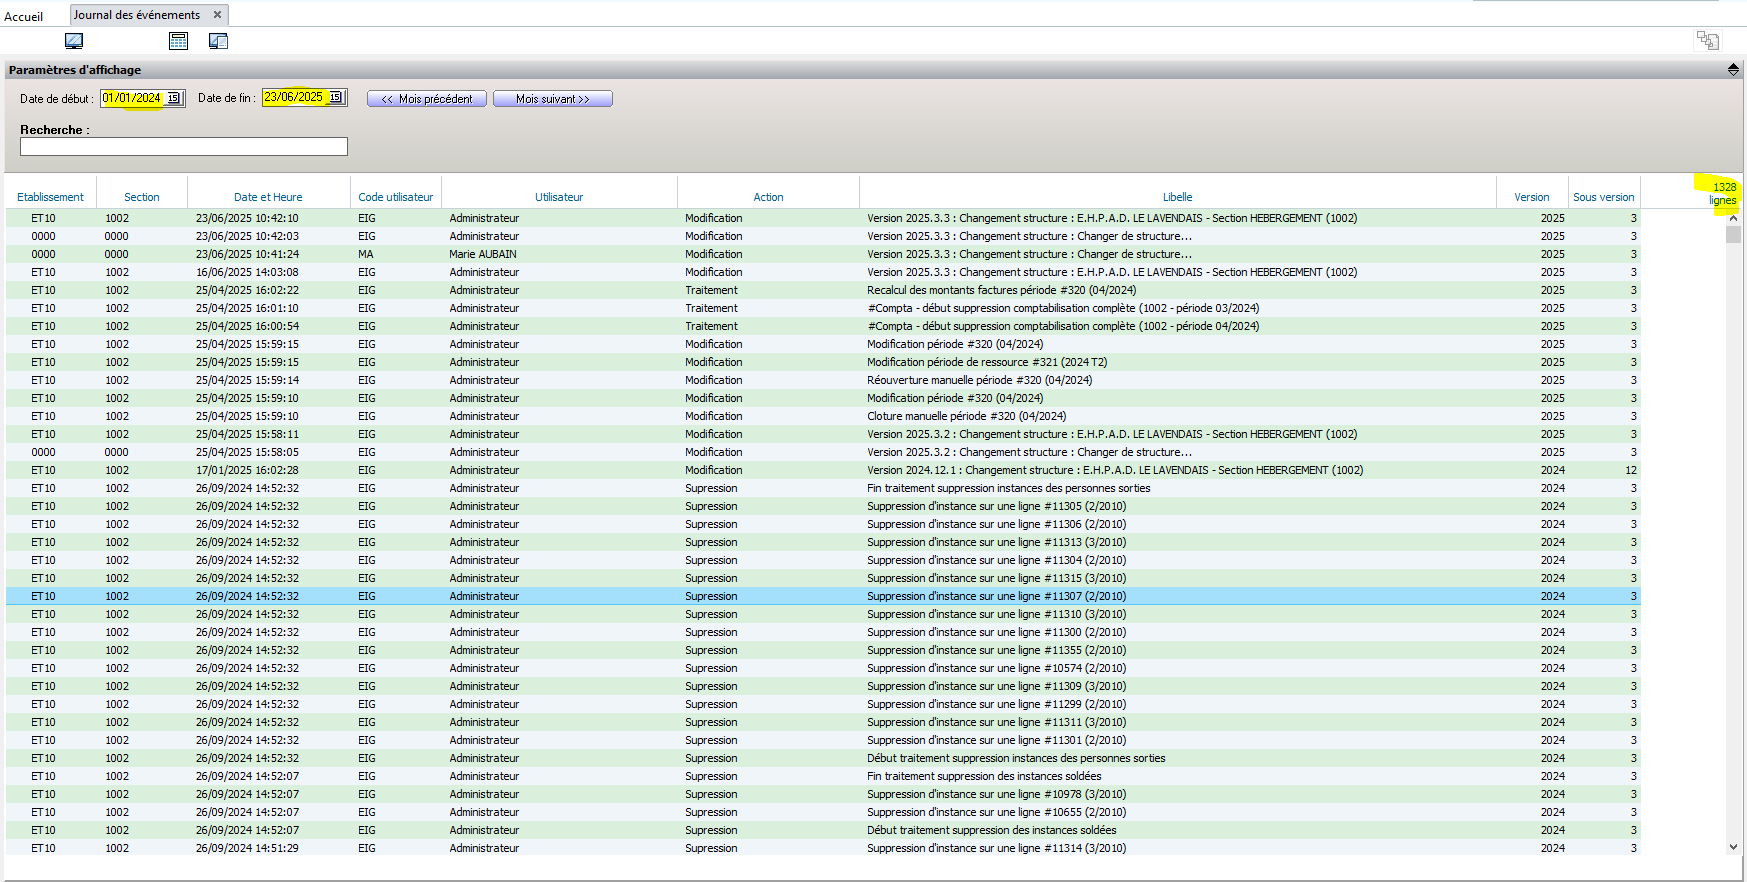1747x882 pixels.
Task: Close the Journal des événements tab
Action: coord(217,15)
